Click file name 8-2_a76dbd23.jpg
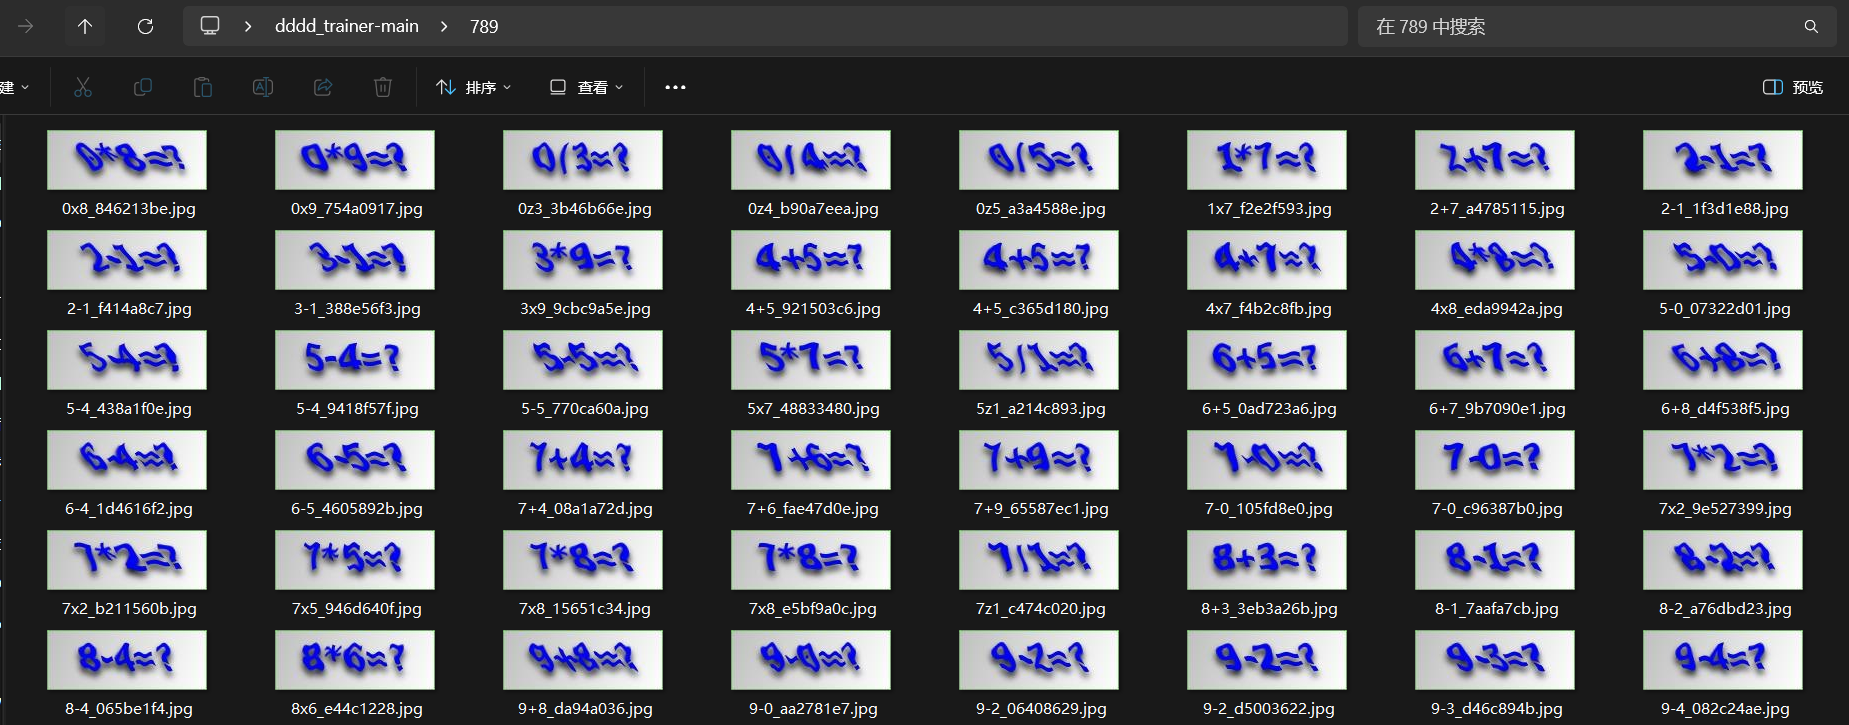The height and width of the screenshot is (725, 1849). [x=1725, y=609]
